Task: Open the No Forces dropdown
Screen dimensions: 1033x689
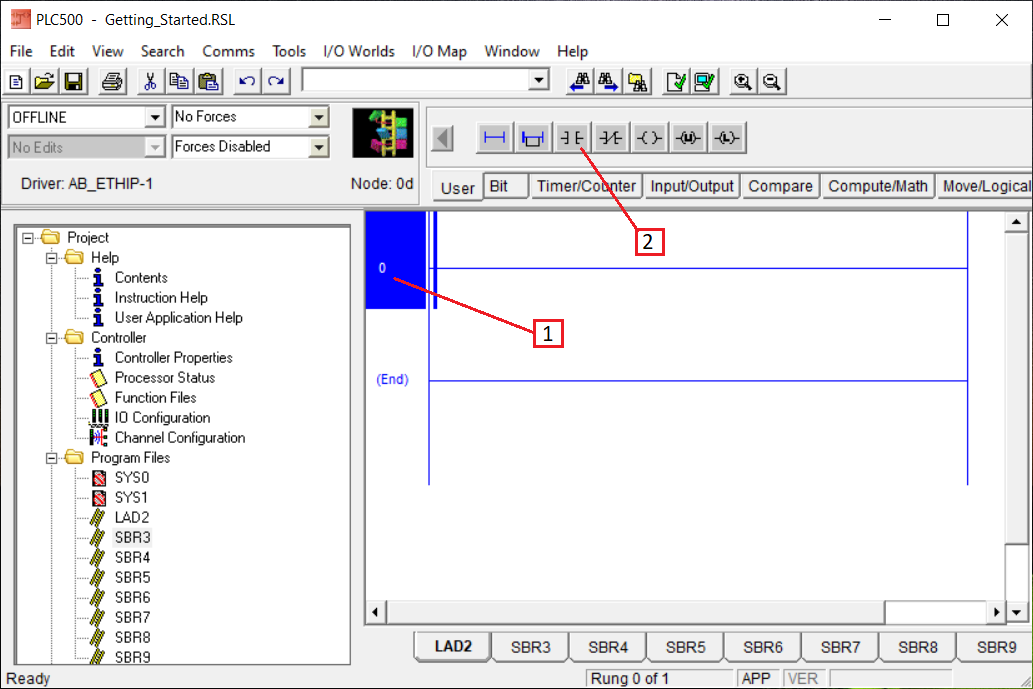Action: pyautogui.click(x=319, y=117)
